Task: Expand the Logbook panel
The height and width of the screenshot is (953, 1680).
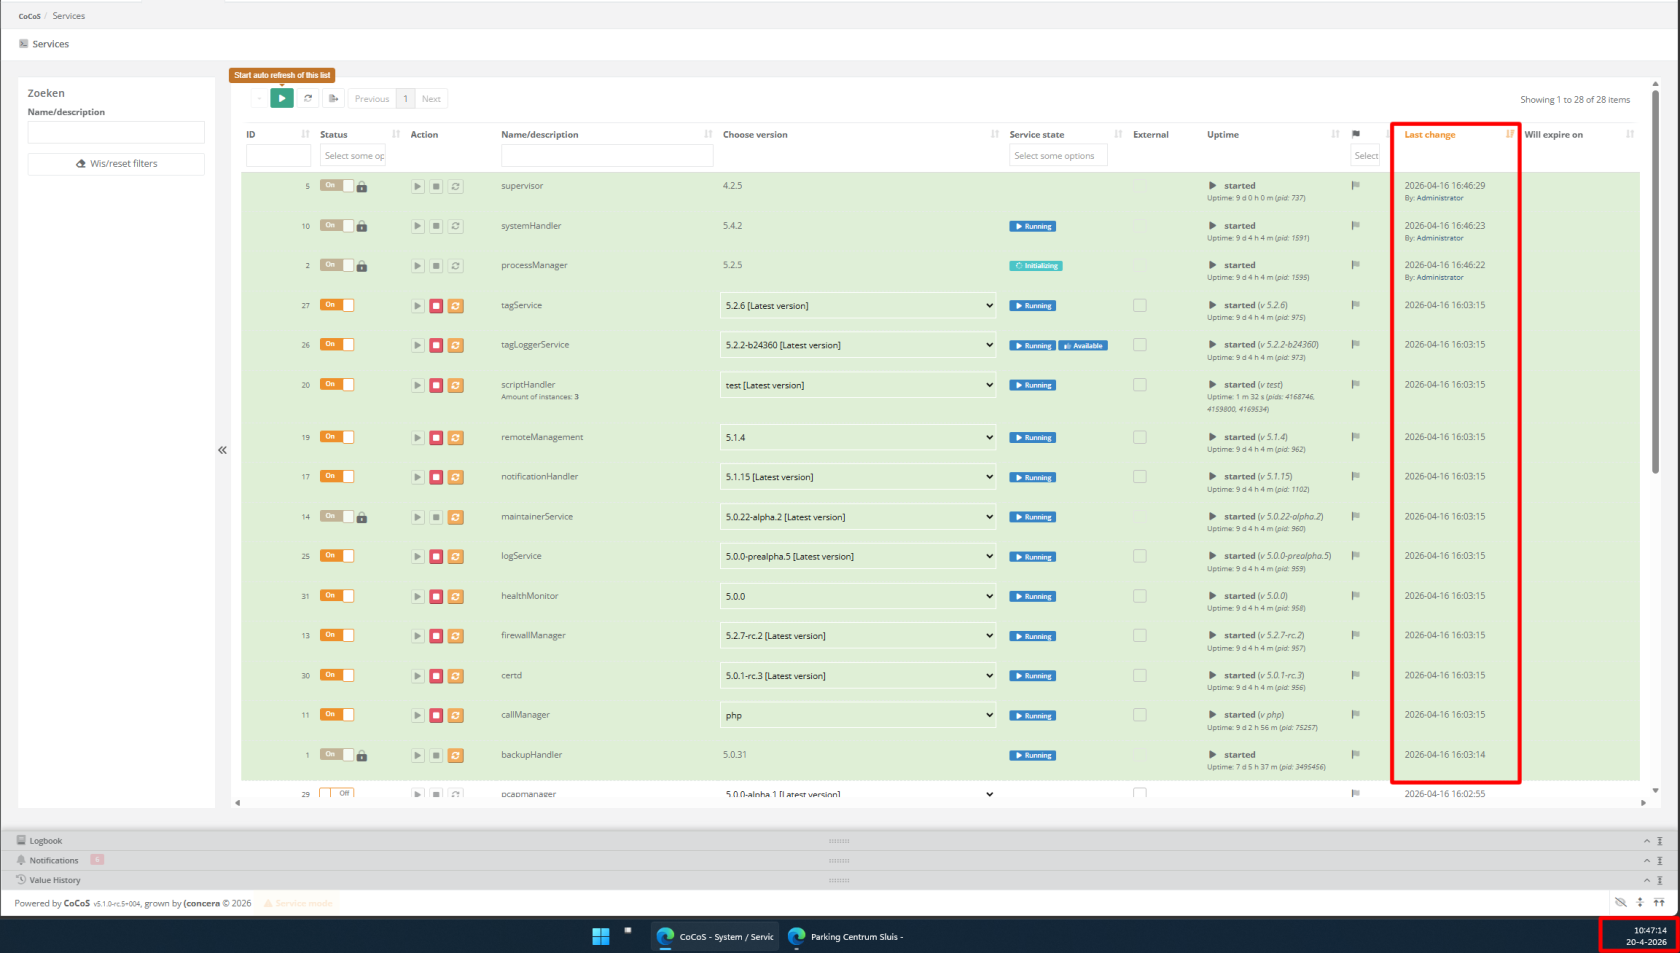Action: (45, 841)
